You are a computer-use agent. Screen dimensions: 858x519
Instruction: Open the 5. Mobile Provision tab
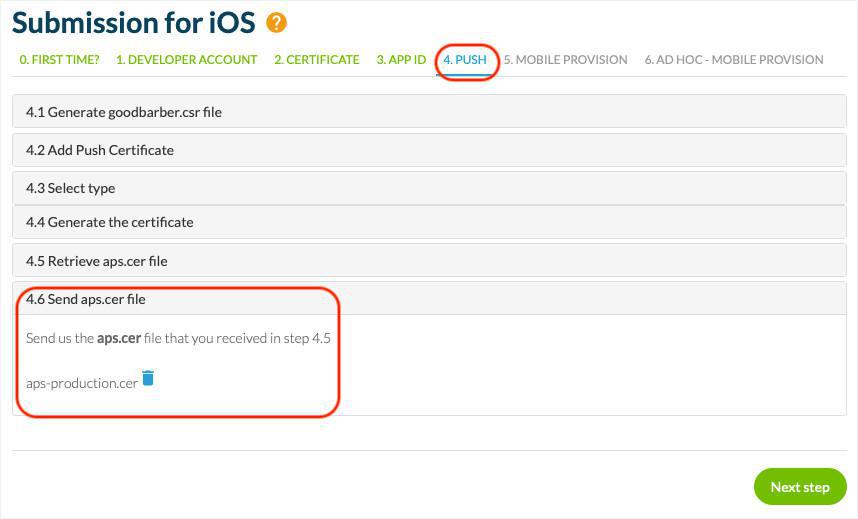565,60
